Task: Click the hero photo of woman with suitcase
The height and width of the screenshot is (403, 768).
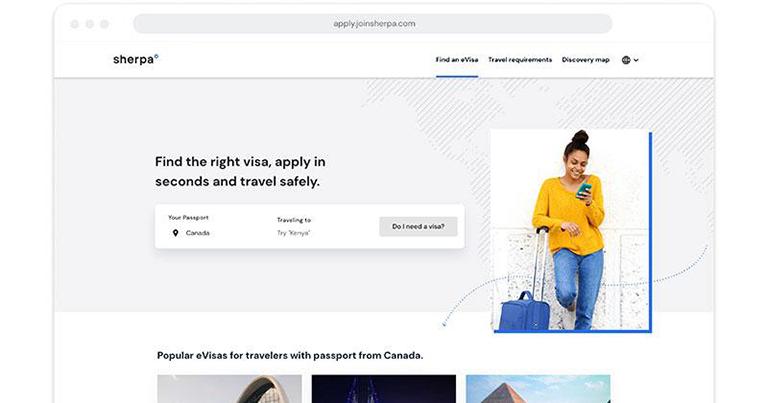Action: tap(570, 230)
